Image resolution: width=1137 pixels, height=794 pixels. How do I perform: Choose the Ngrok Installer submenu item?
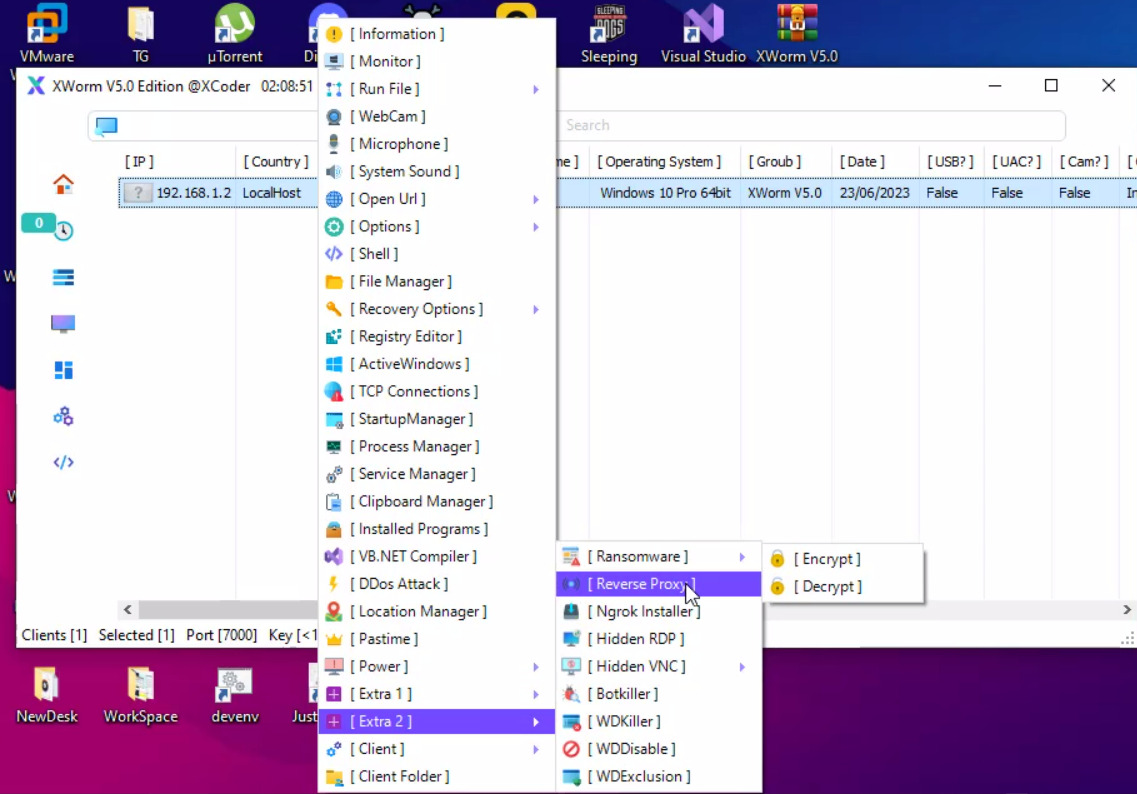coord(658,611)
